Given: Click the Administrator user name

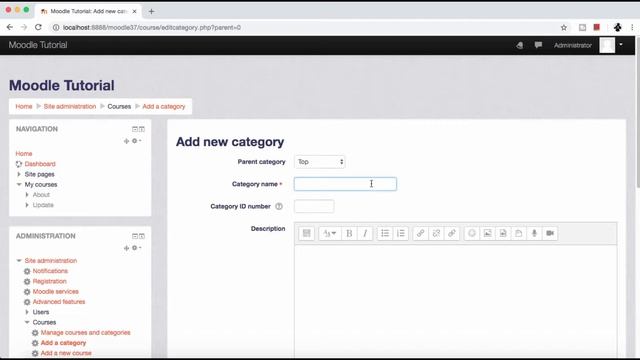Looking at the screenshot, I should point(573,45).
